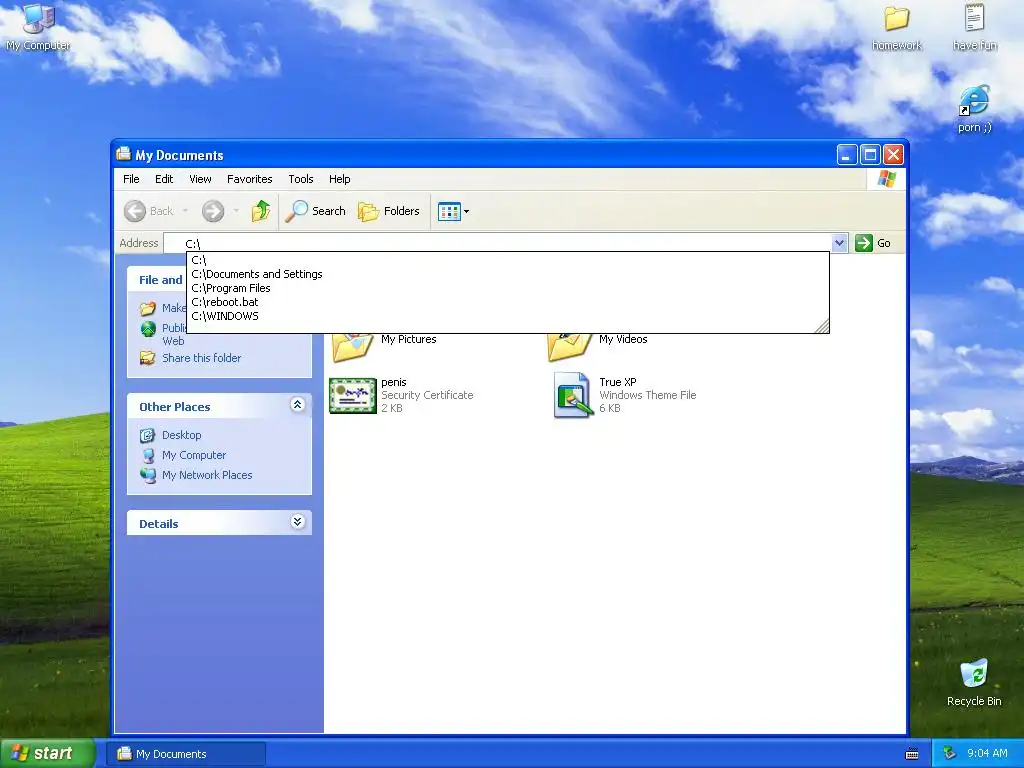1024x768 pixels.
Task: Select C:\Program Files suggestion
Action: point(508,288)
